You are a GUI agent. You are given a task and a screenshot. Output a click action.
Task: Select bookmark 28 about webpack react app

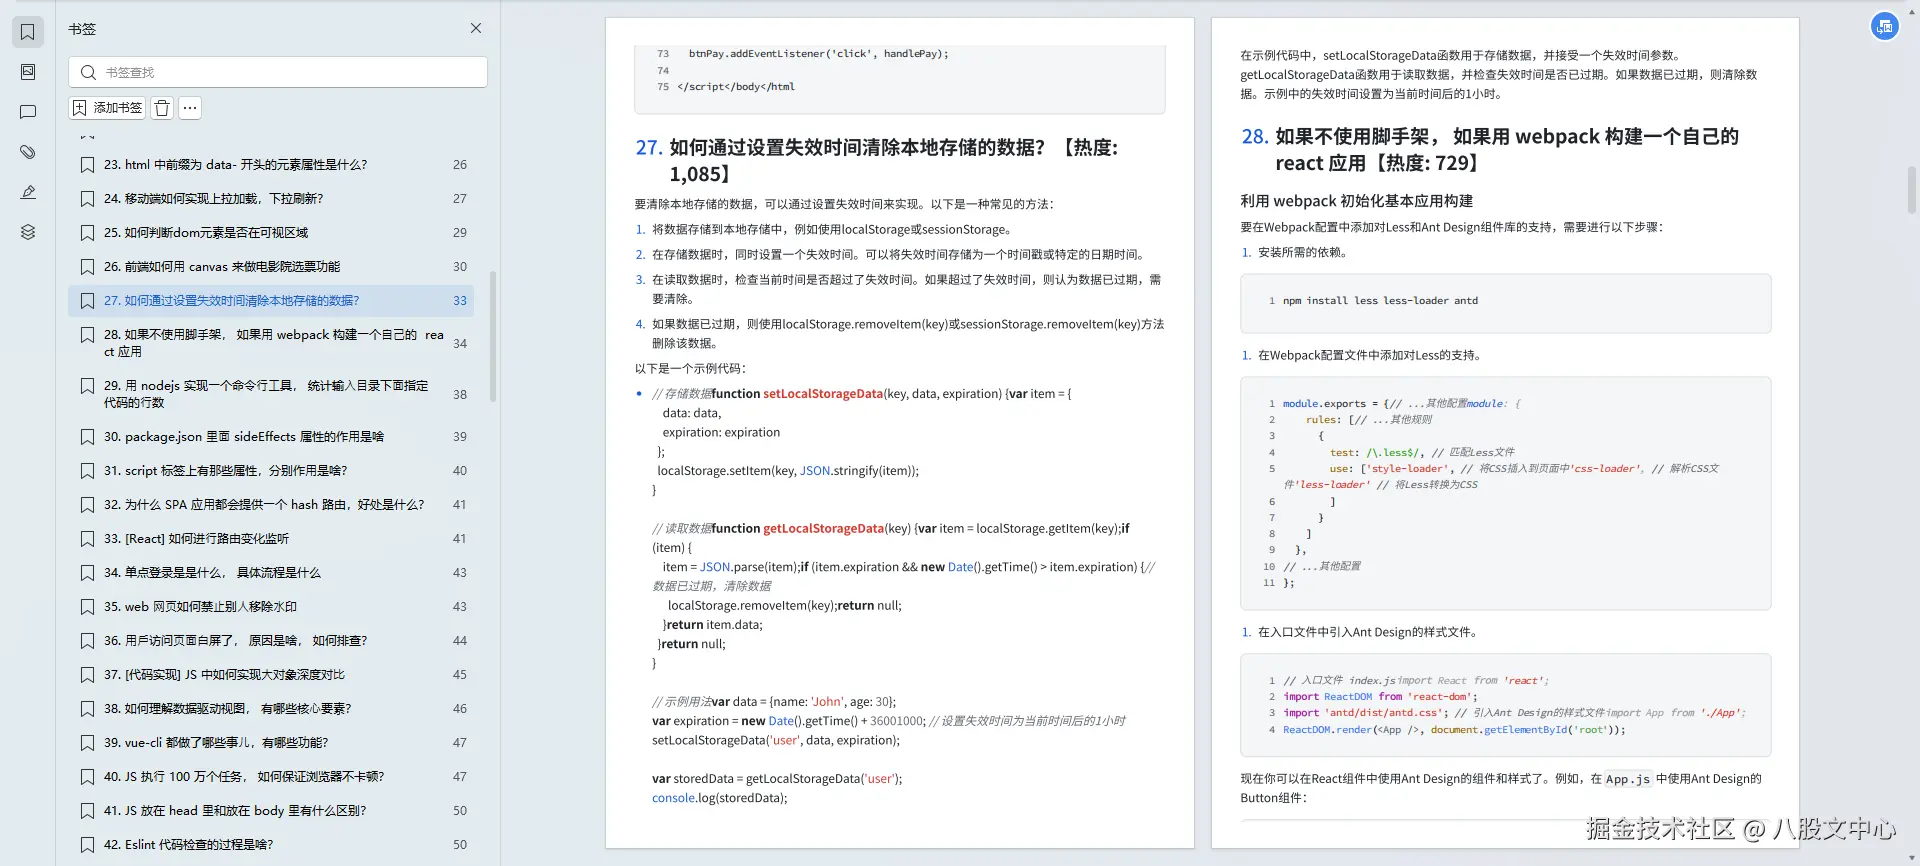point(271,343)
